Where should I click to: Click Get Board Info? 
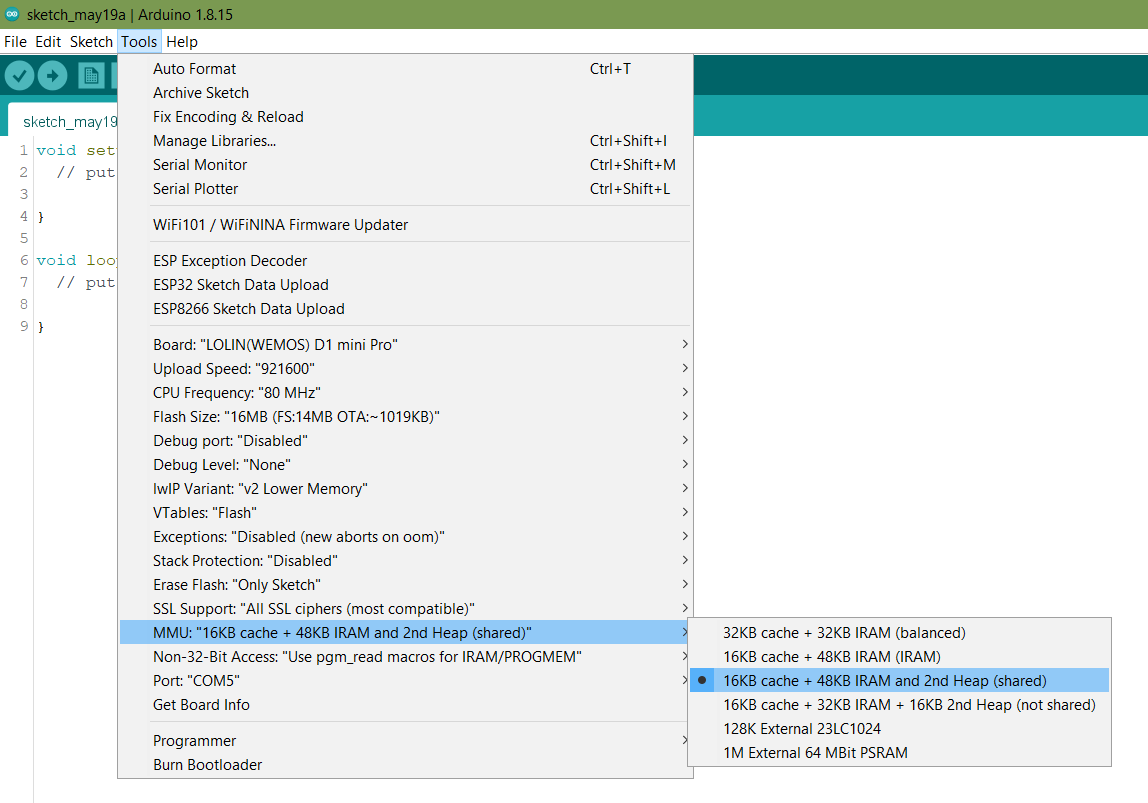(x=203, y=704)
